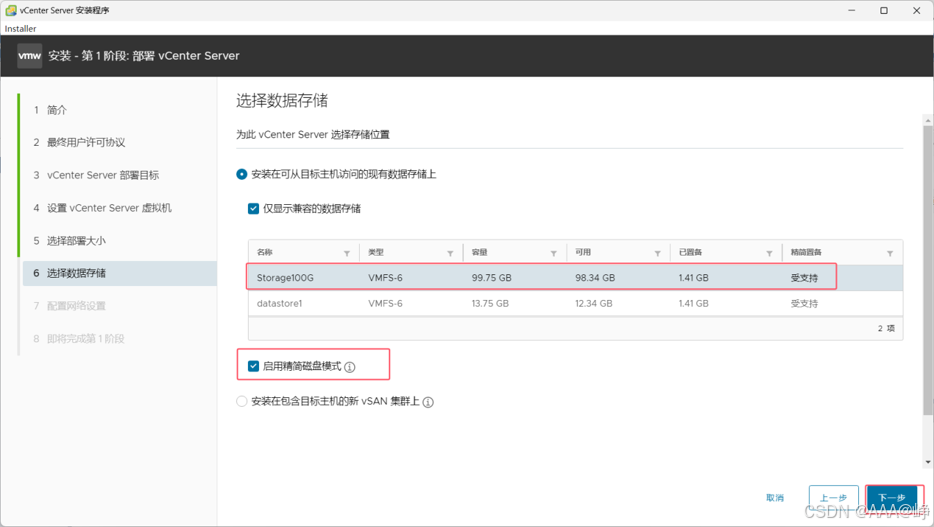Open the filter for 可用 column
Viewport: 934px width, 527px height.
pos(658,254)
